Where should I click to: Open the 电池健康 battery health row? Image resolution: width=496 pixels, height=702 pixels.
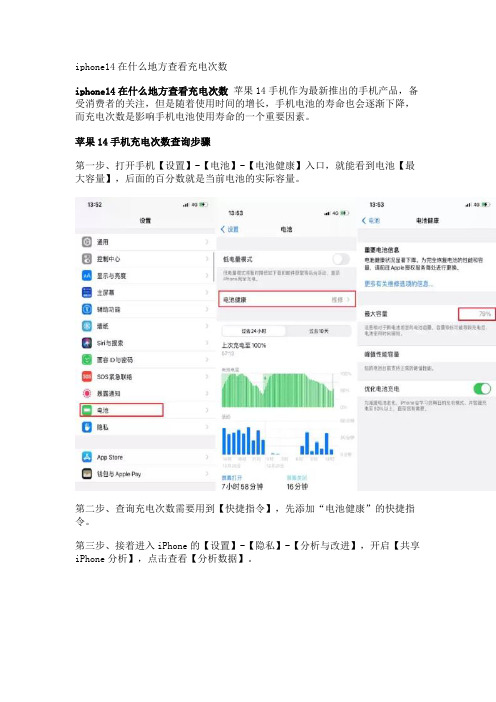[287, 300]
